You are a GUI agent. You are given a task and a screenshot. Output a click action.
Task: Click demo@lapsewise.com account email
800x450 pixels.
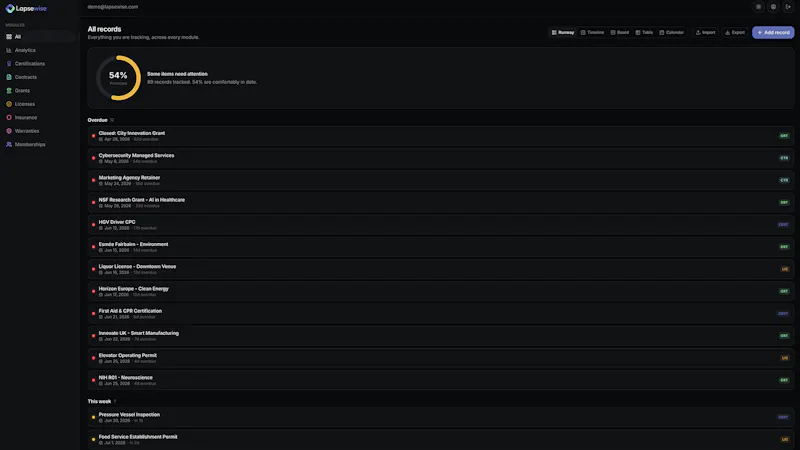[x=113, y=7]
